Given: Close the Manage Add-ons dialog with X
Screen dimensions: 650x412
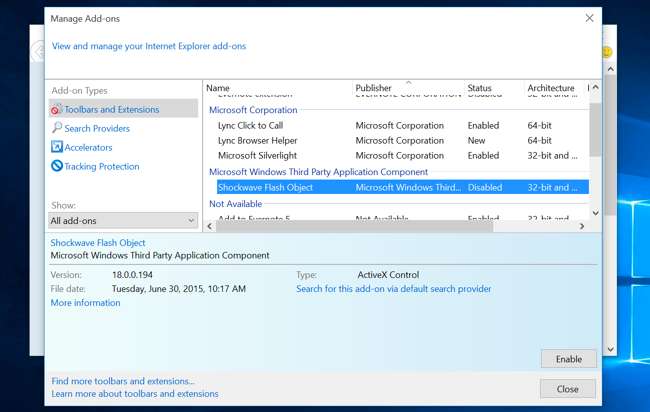Looking at the screenshot, I should click(x=589, y=18).
